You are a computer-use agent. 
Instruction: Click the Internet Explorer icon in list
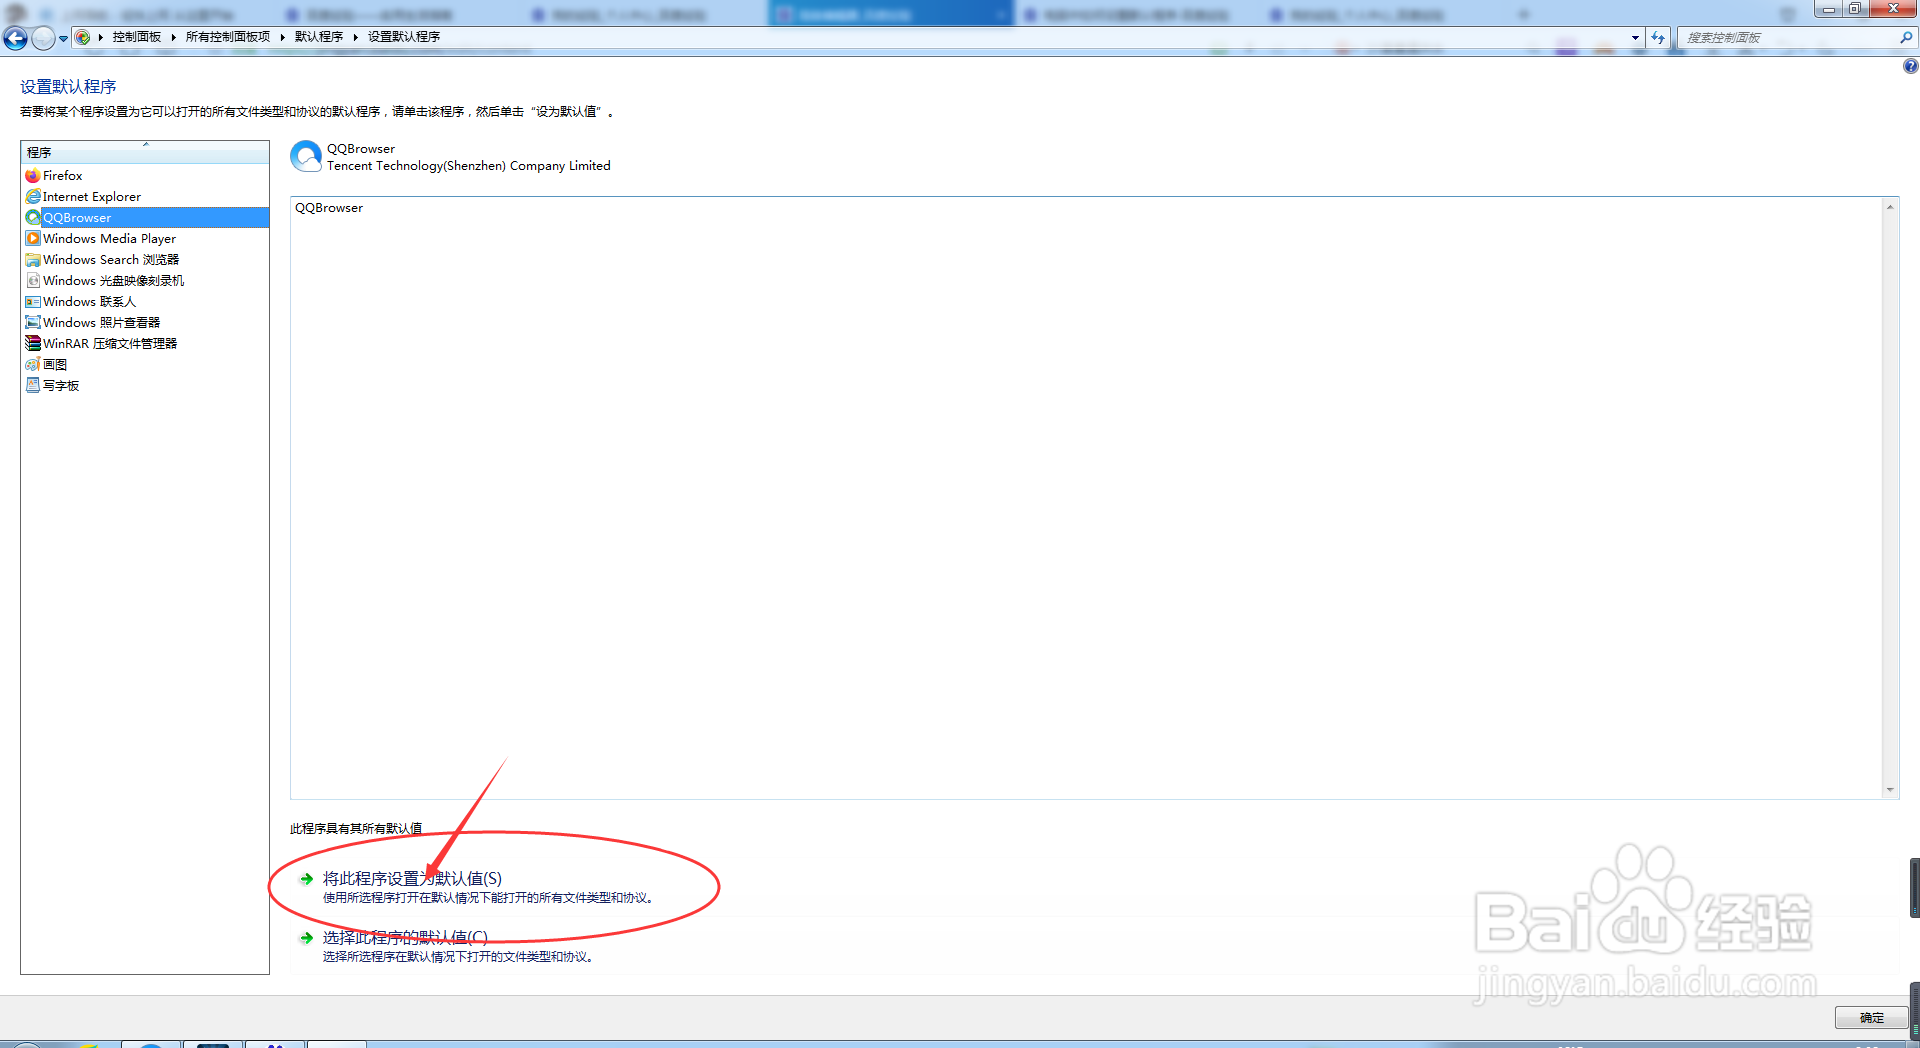33,197
